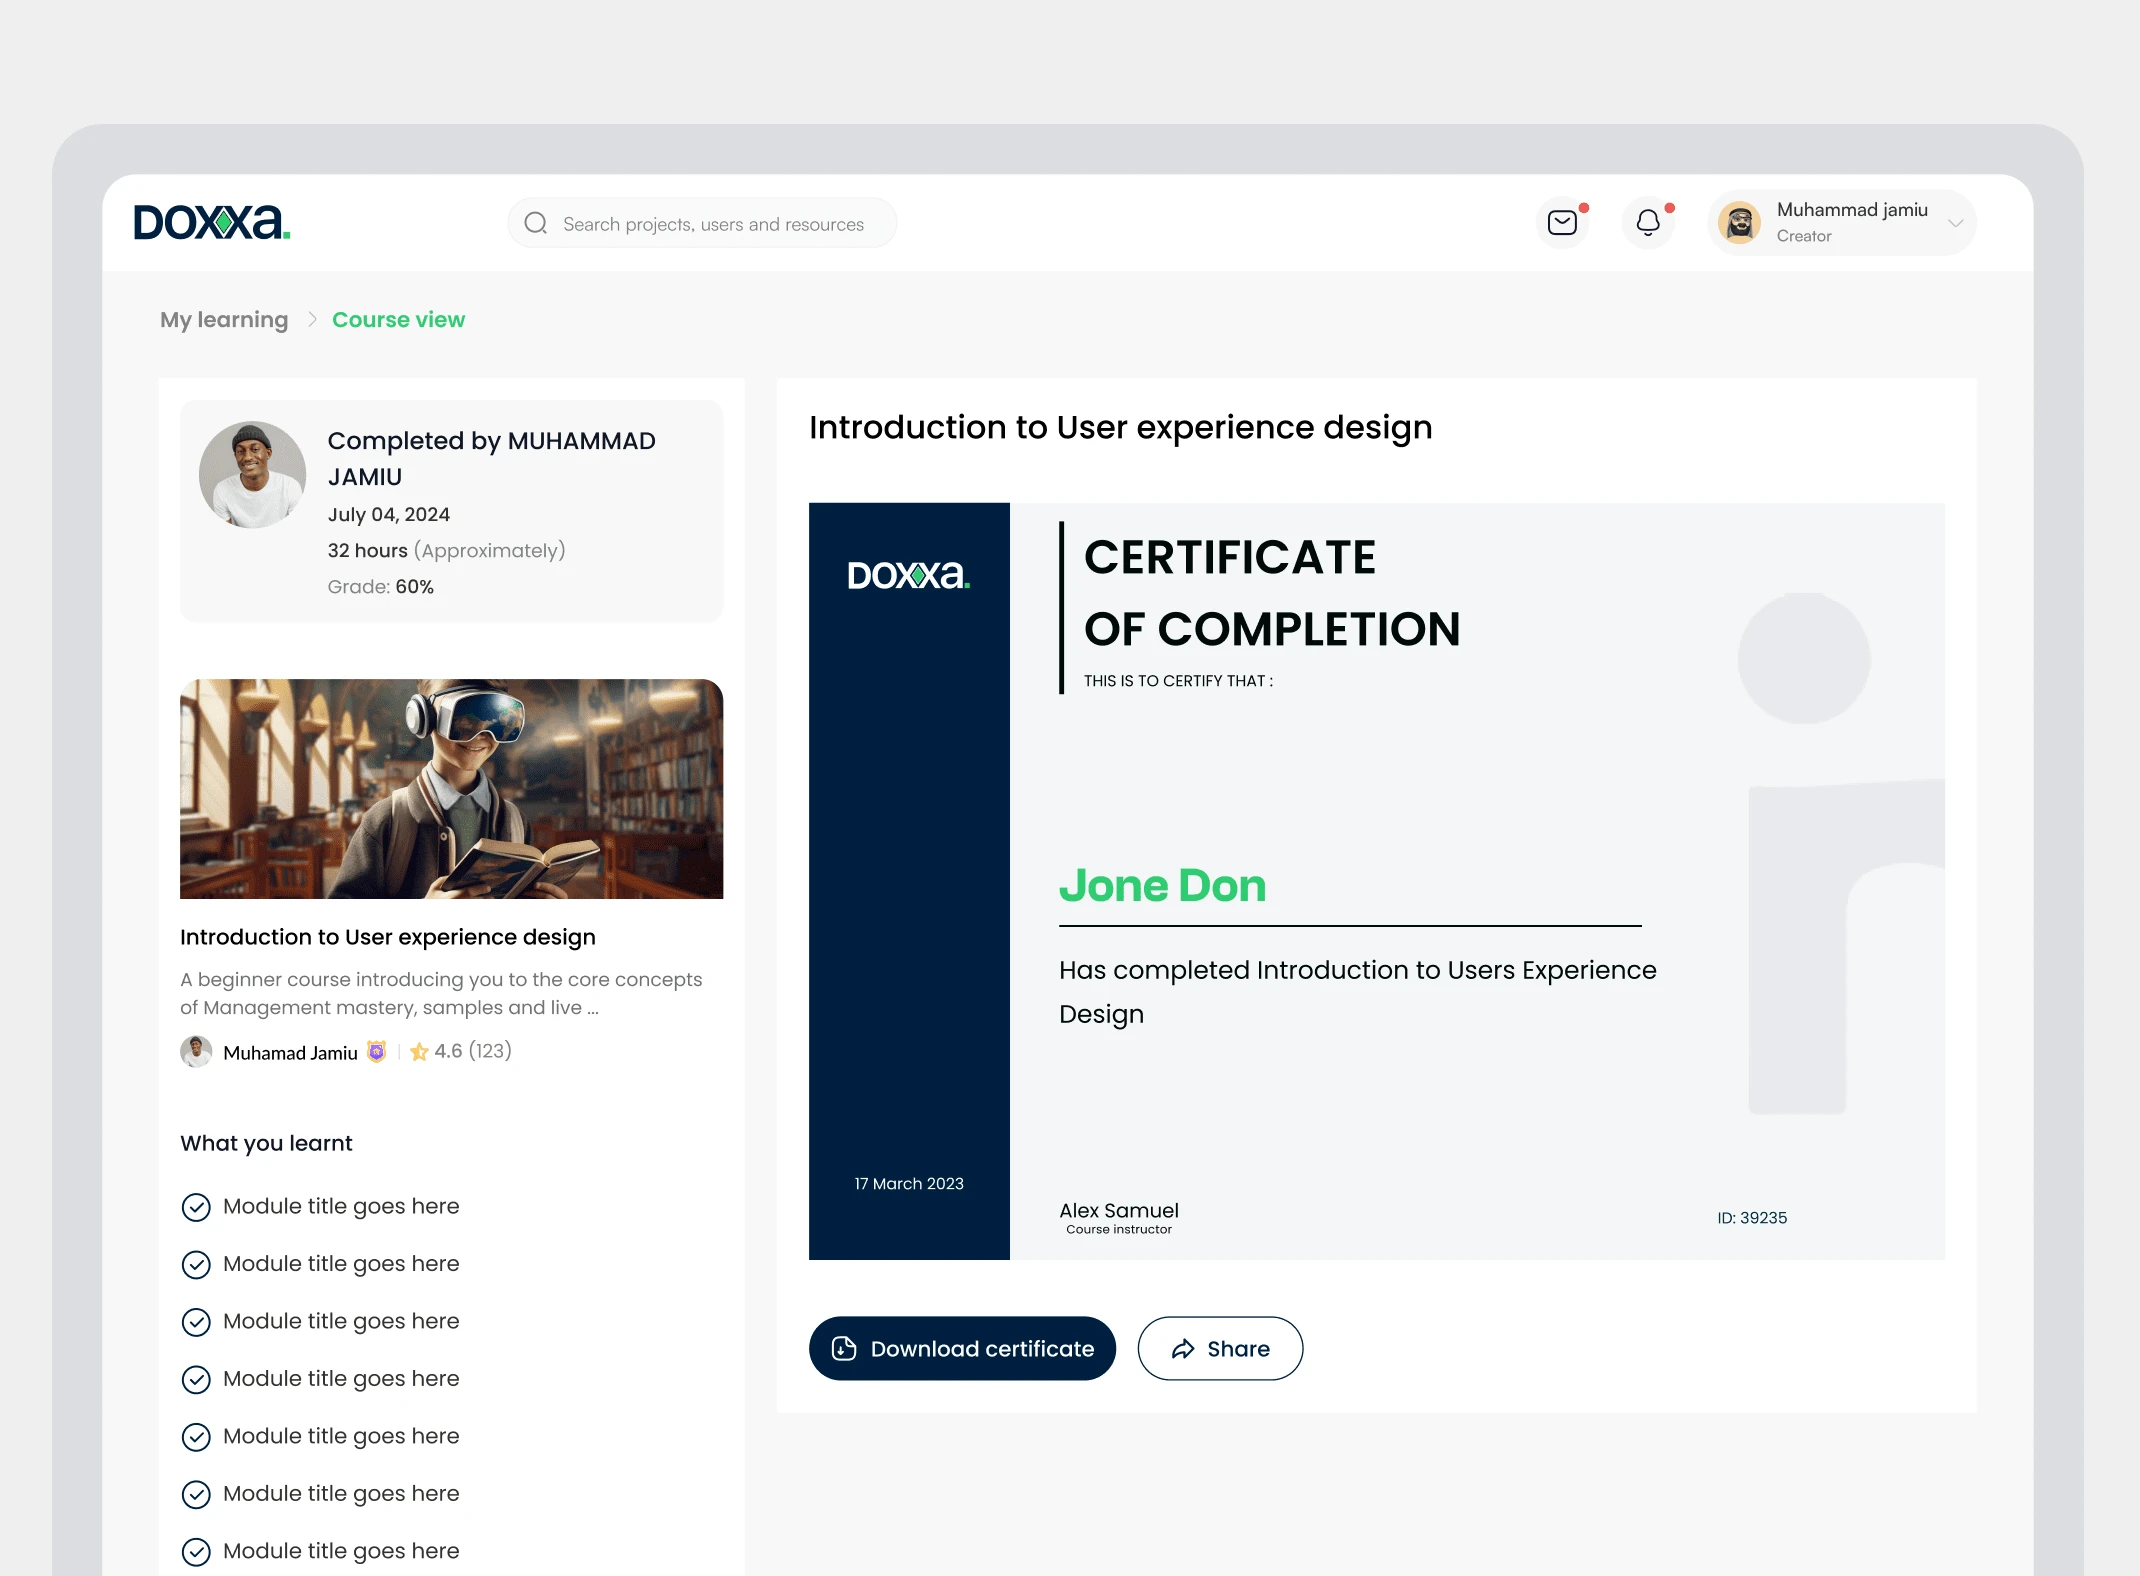
Task: Click the main course title heading
Action: pyautogui.click(x=1120, y=427)
